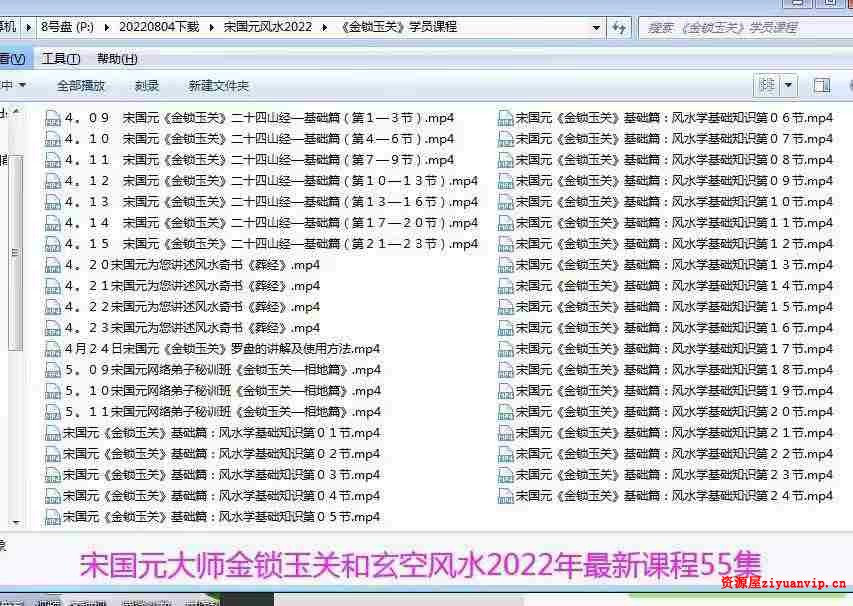Click the 新建文件夹 button
Screen dimensions: 853x606
point(218,85)
